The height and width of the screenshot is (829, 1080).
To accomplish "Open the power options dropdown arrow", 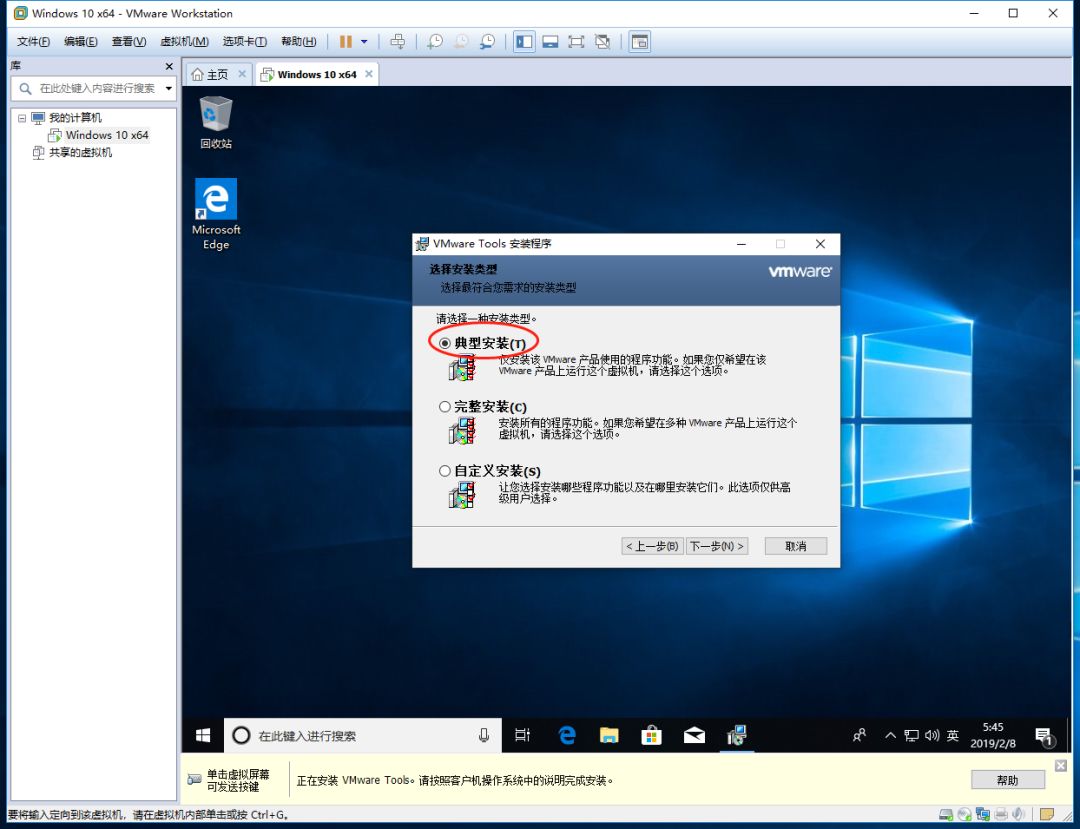I will click(364, 41).
